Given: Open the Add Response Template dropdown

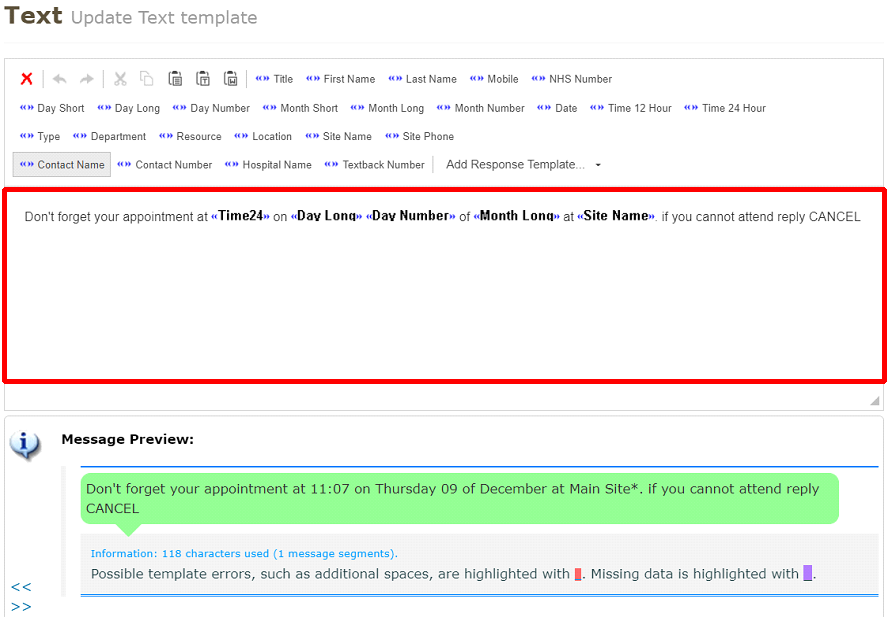Looking at the screenshot, I should (524, 165).
